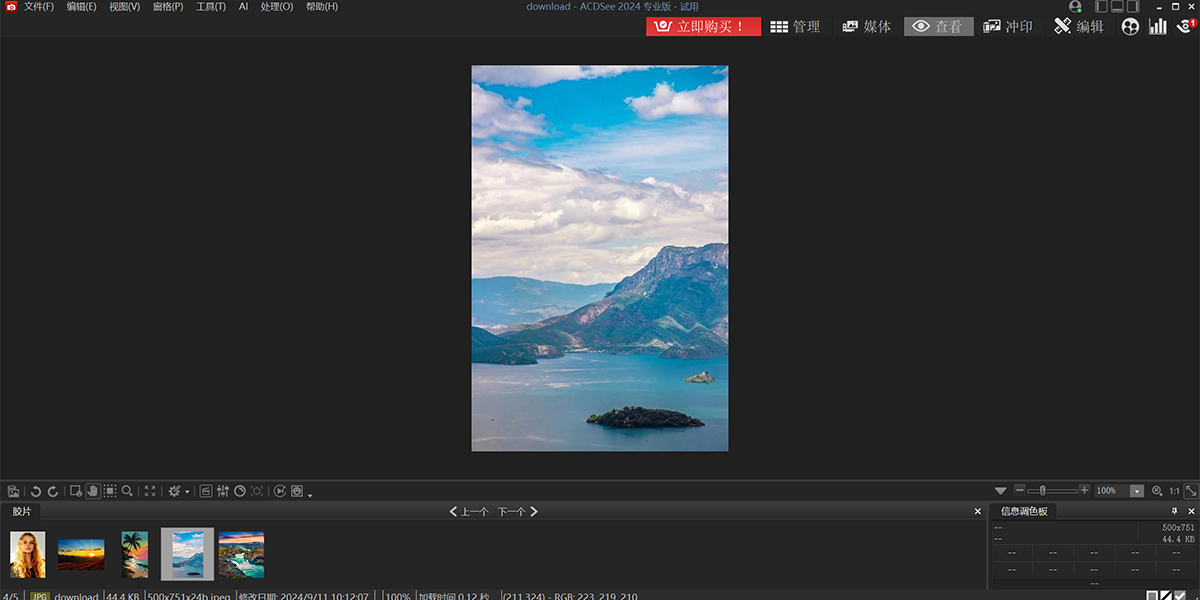Screen dimensions: 1200x600
Task: Click the zoom slider handle
Action: point(1043,491)
